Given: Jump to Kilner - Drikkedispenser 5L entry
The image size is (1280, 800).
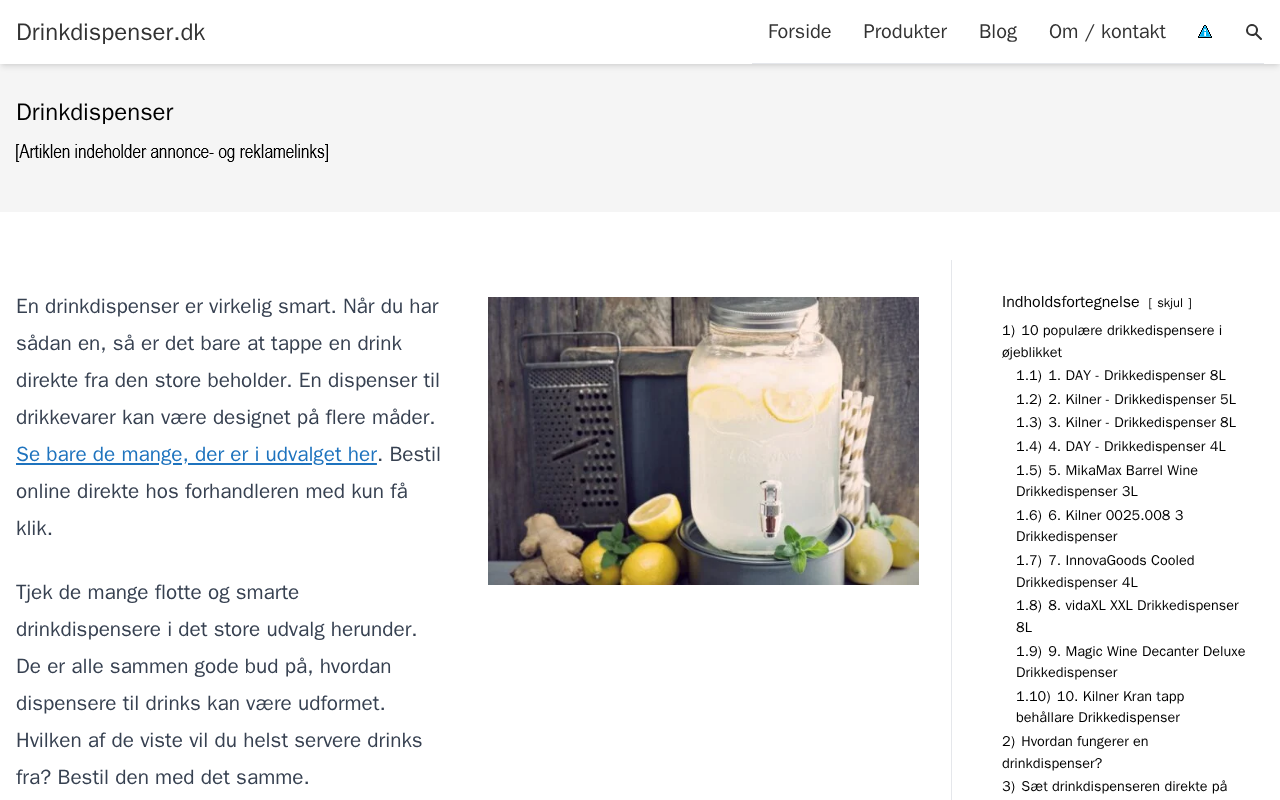Looking at the screenshot, I should (1126, 400).
